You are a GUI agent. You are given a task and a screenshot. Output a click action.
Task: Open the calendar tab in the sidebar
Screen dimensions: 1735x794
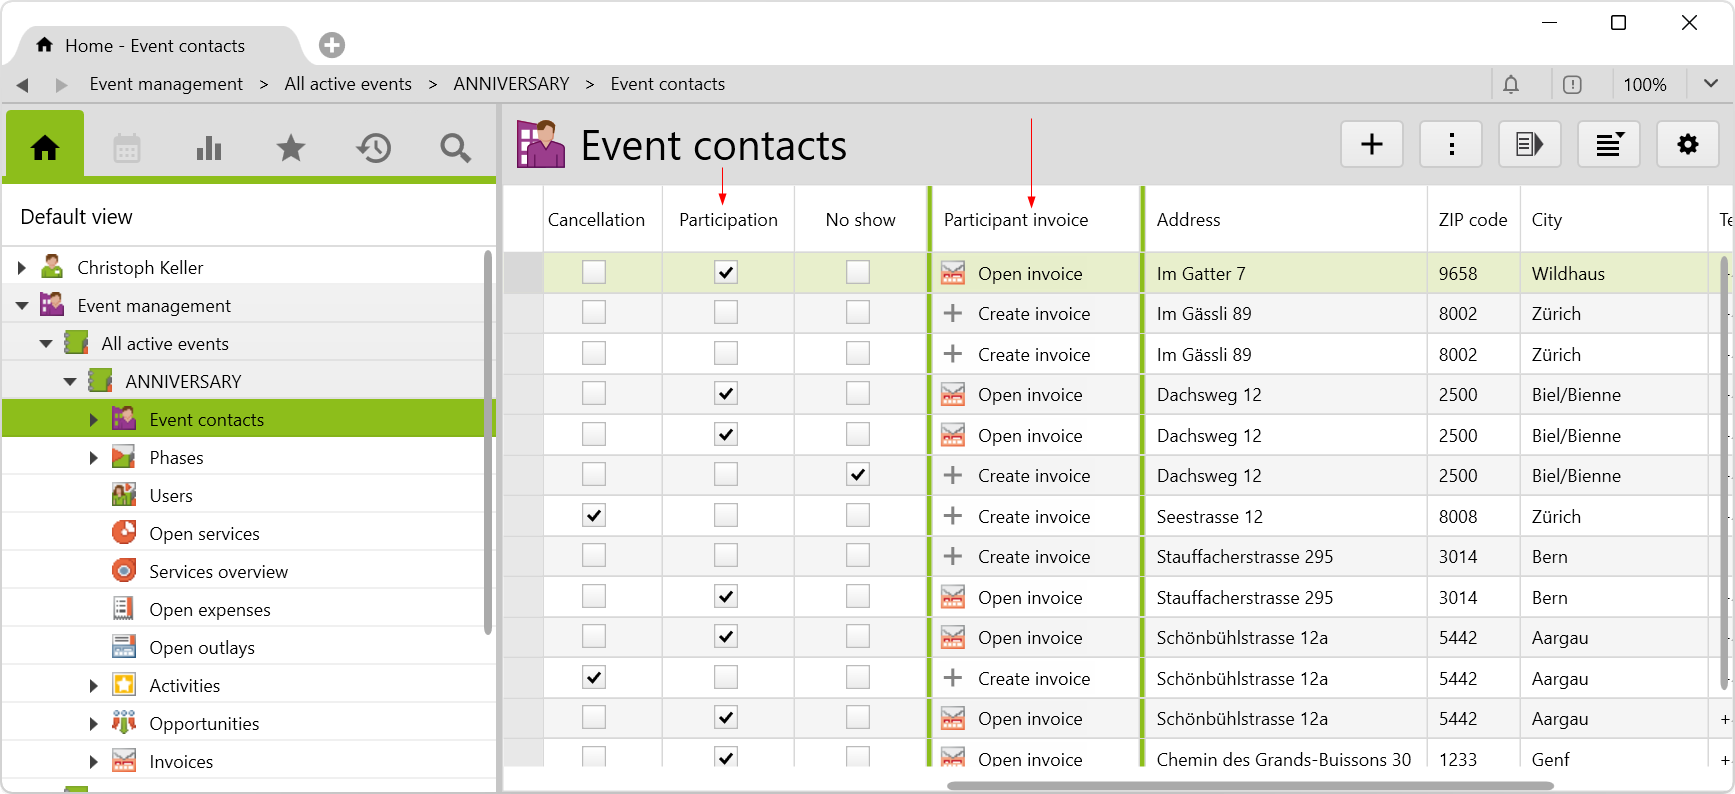127,149
